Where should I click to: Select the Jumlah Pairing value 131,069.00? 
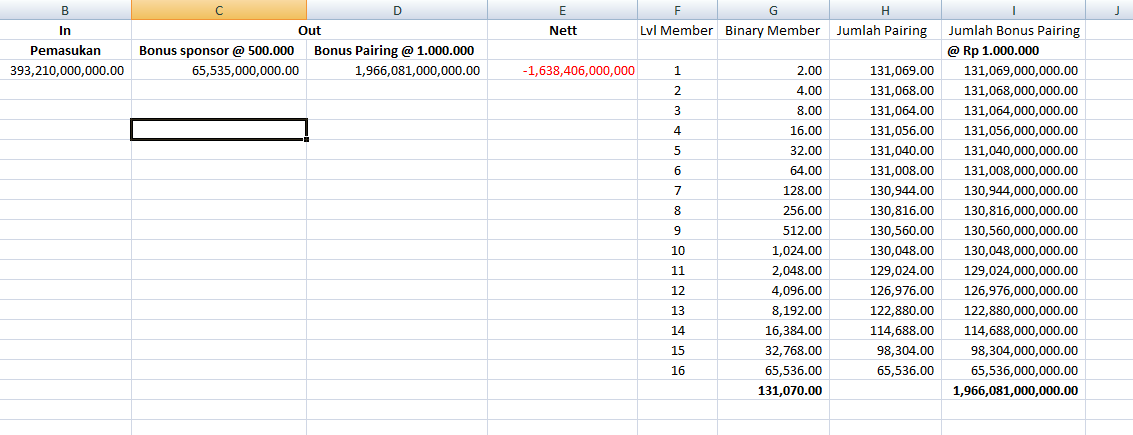pyautogui.click(x=885, y=70)
